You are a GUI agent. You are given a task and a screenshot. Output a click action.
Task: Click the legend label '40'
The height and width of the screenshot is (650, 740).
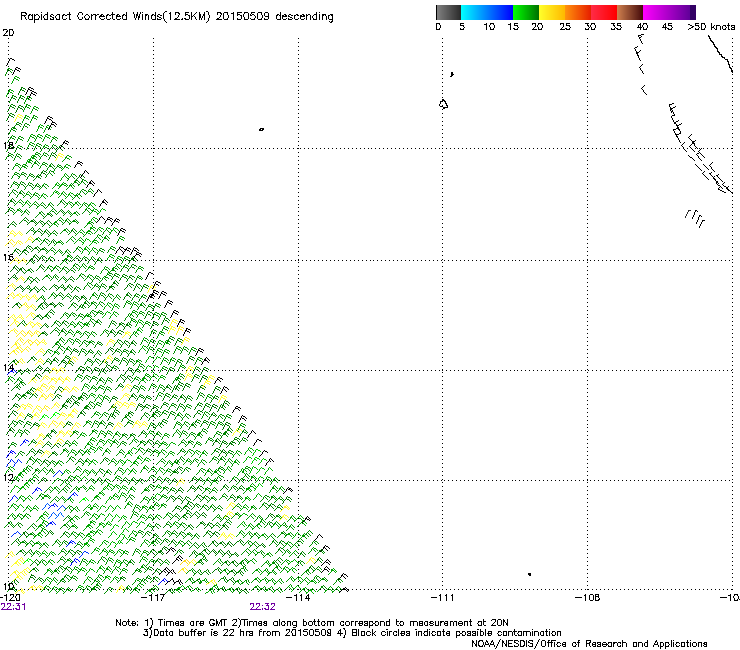642,27
